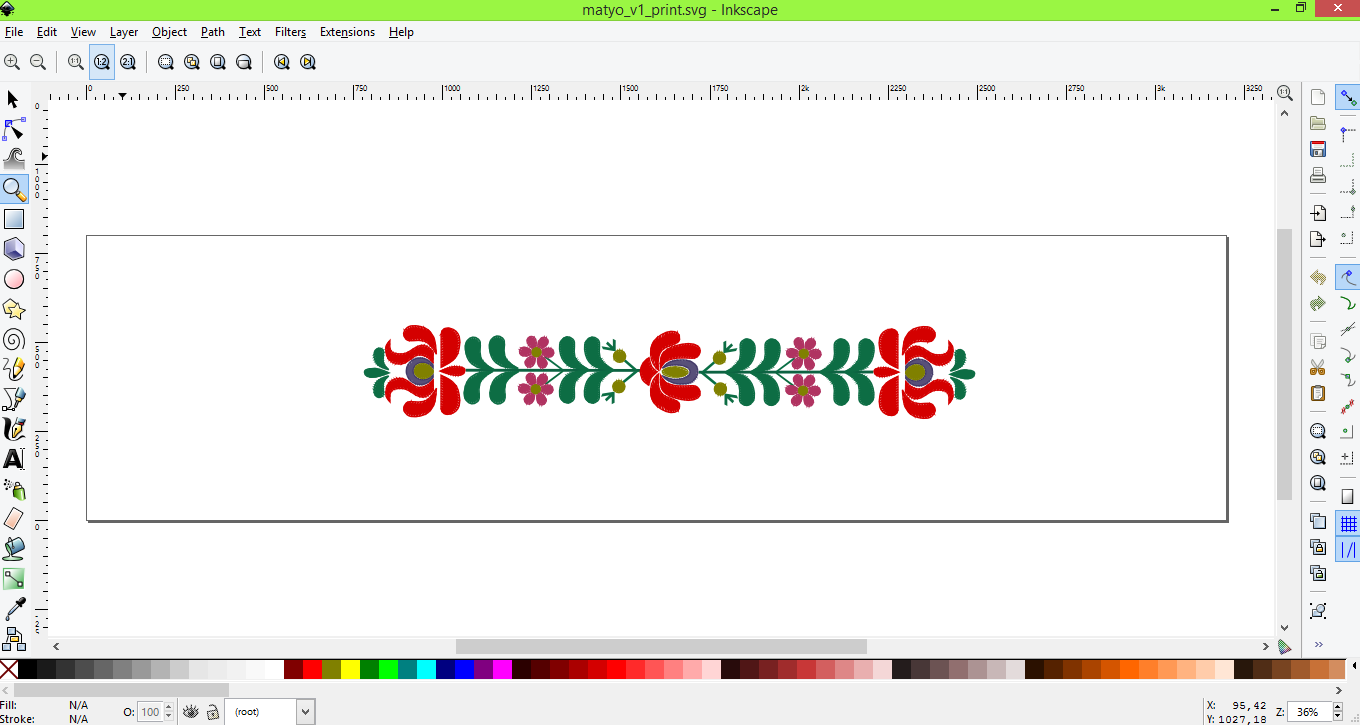Increase zoom percentage with stepper arrow

(x=1338, y=707)
